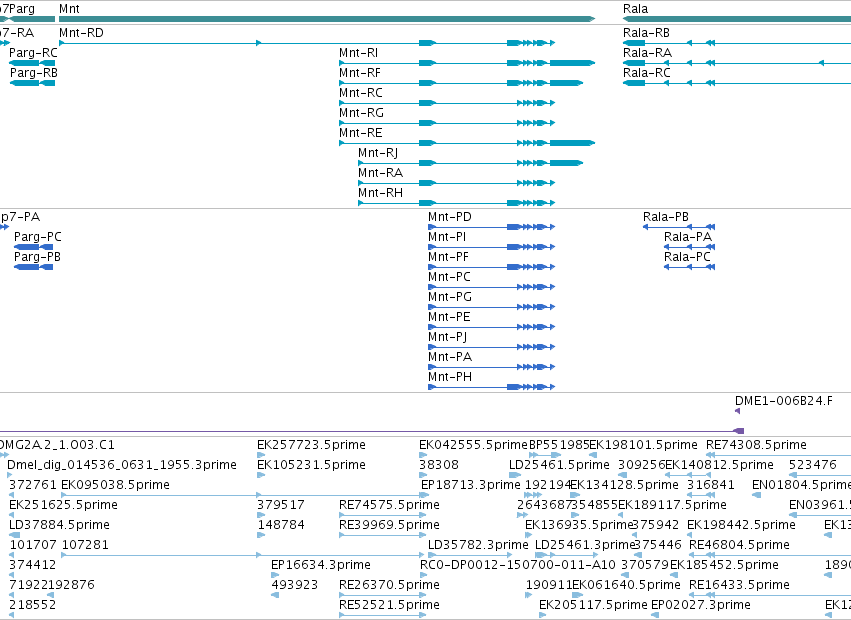
Task: Click the Dmel_dig_014536_0631_1955.3prime label
Action: tap(122, 465)
